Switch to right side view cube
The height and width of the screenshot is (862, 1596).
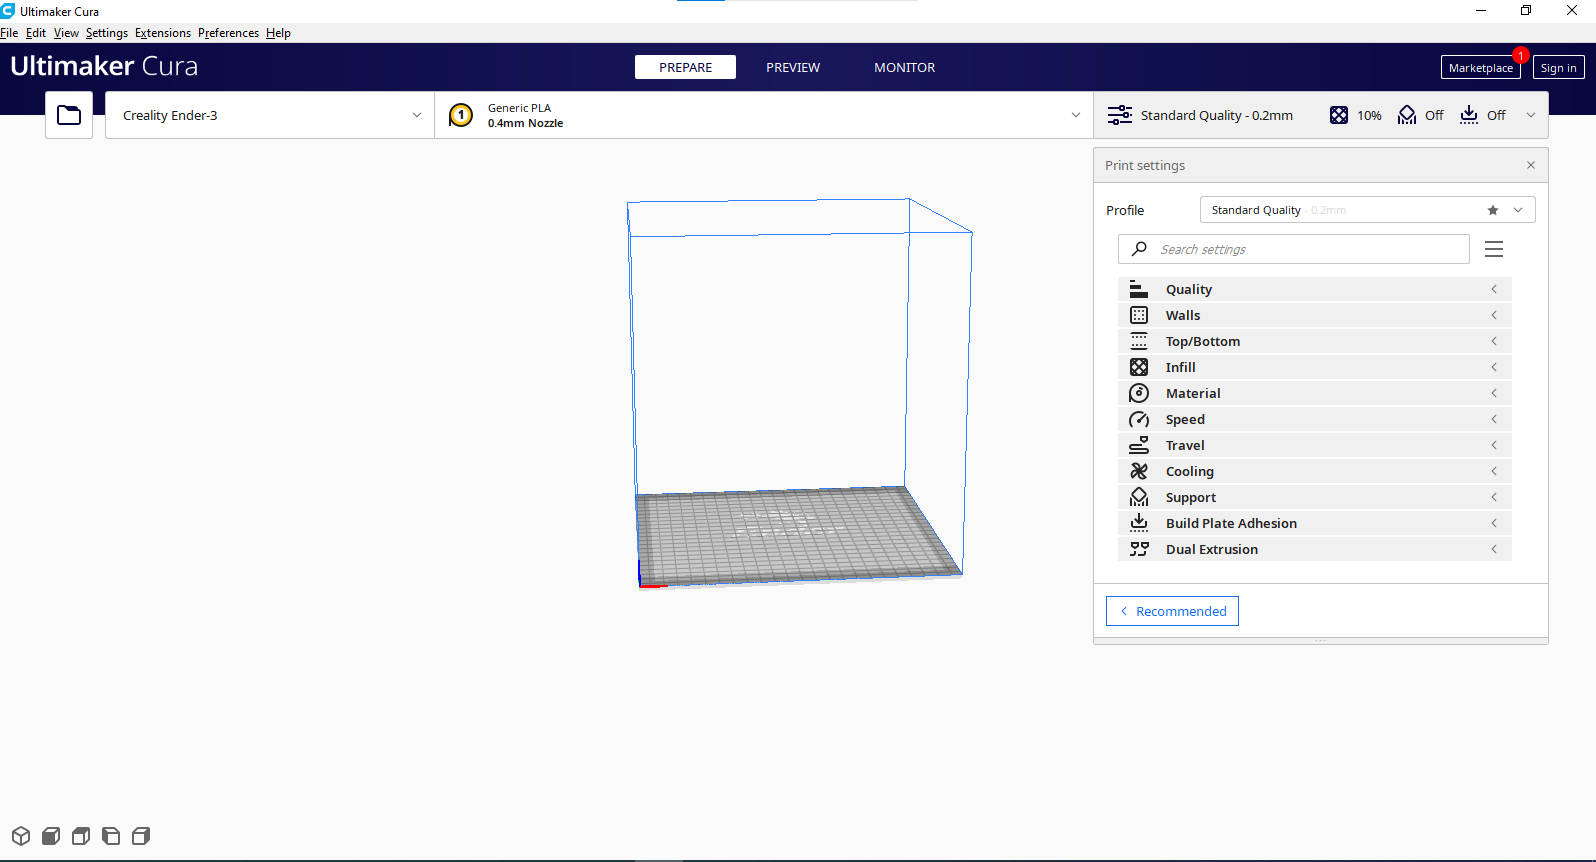pyautogui.click(x=141, y=836)
